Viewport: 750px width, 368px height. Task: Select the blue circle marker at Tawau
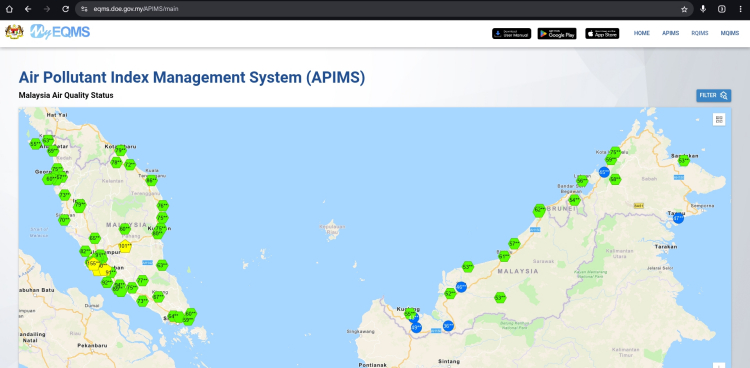pyautogui.click(x=678, y=218)
